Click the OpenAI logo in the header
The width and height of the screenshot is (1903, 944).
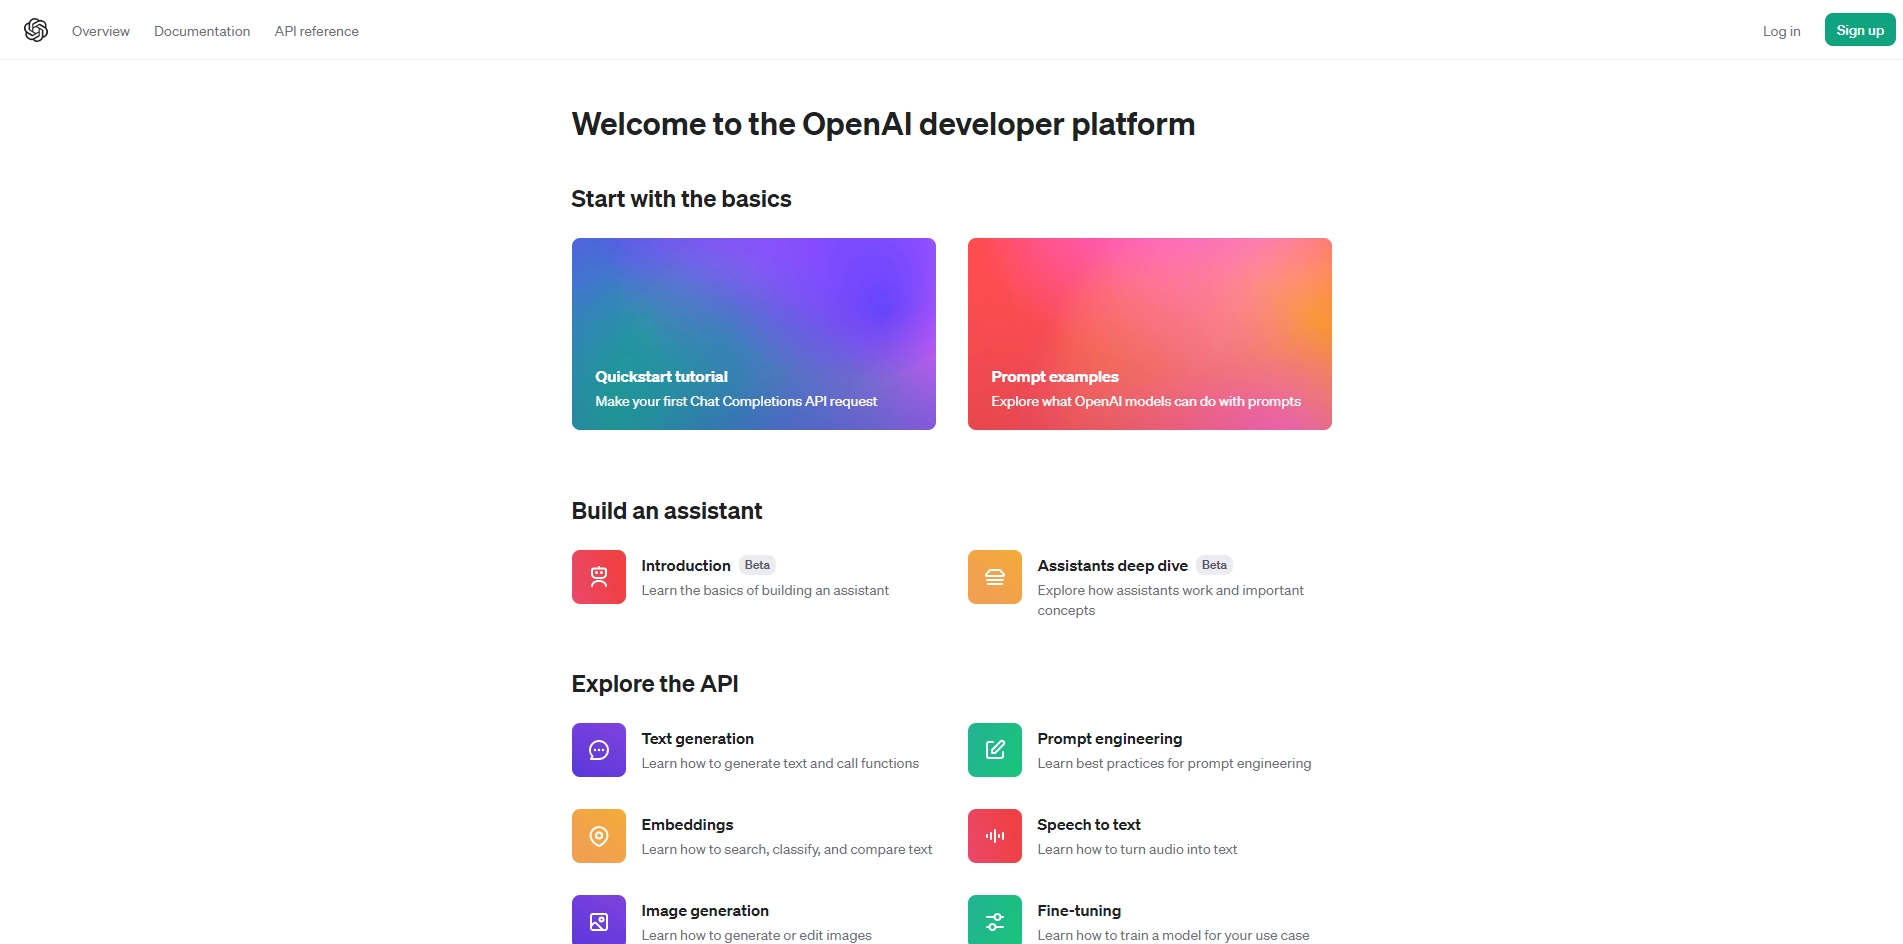point(36,30)
